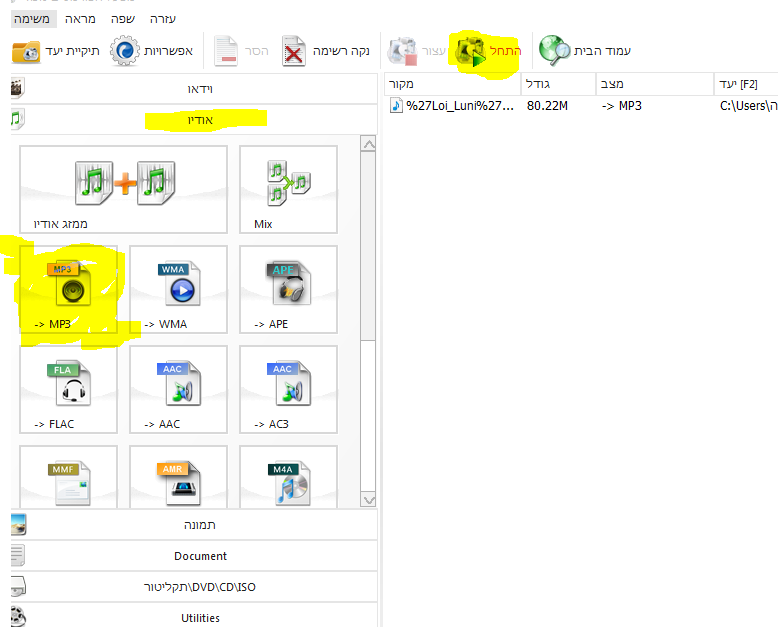Click the disc drive section icon

pos(18,587)
